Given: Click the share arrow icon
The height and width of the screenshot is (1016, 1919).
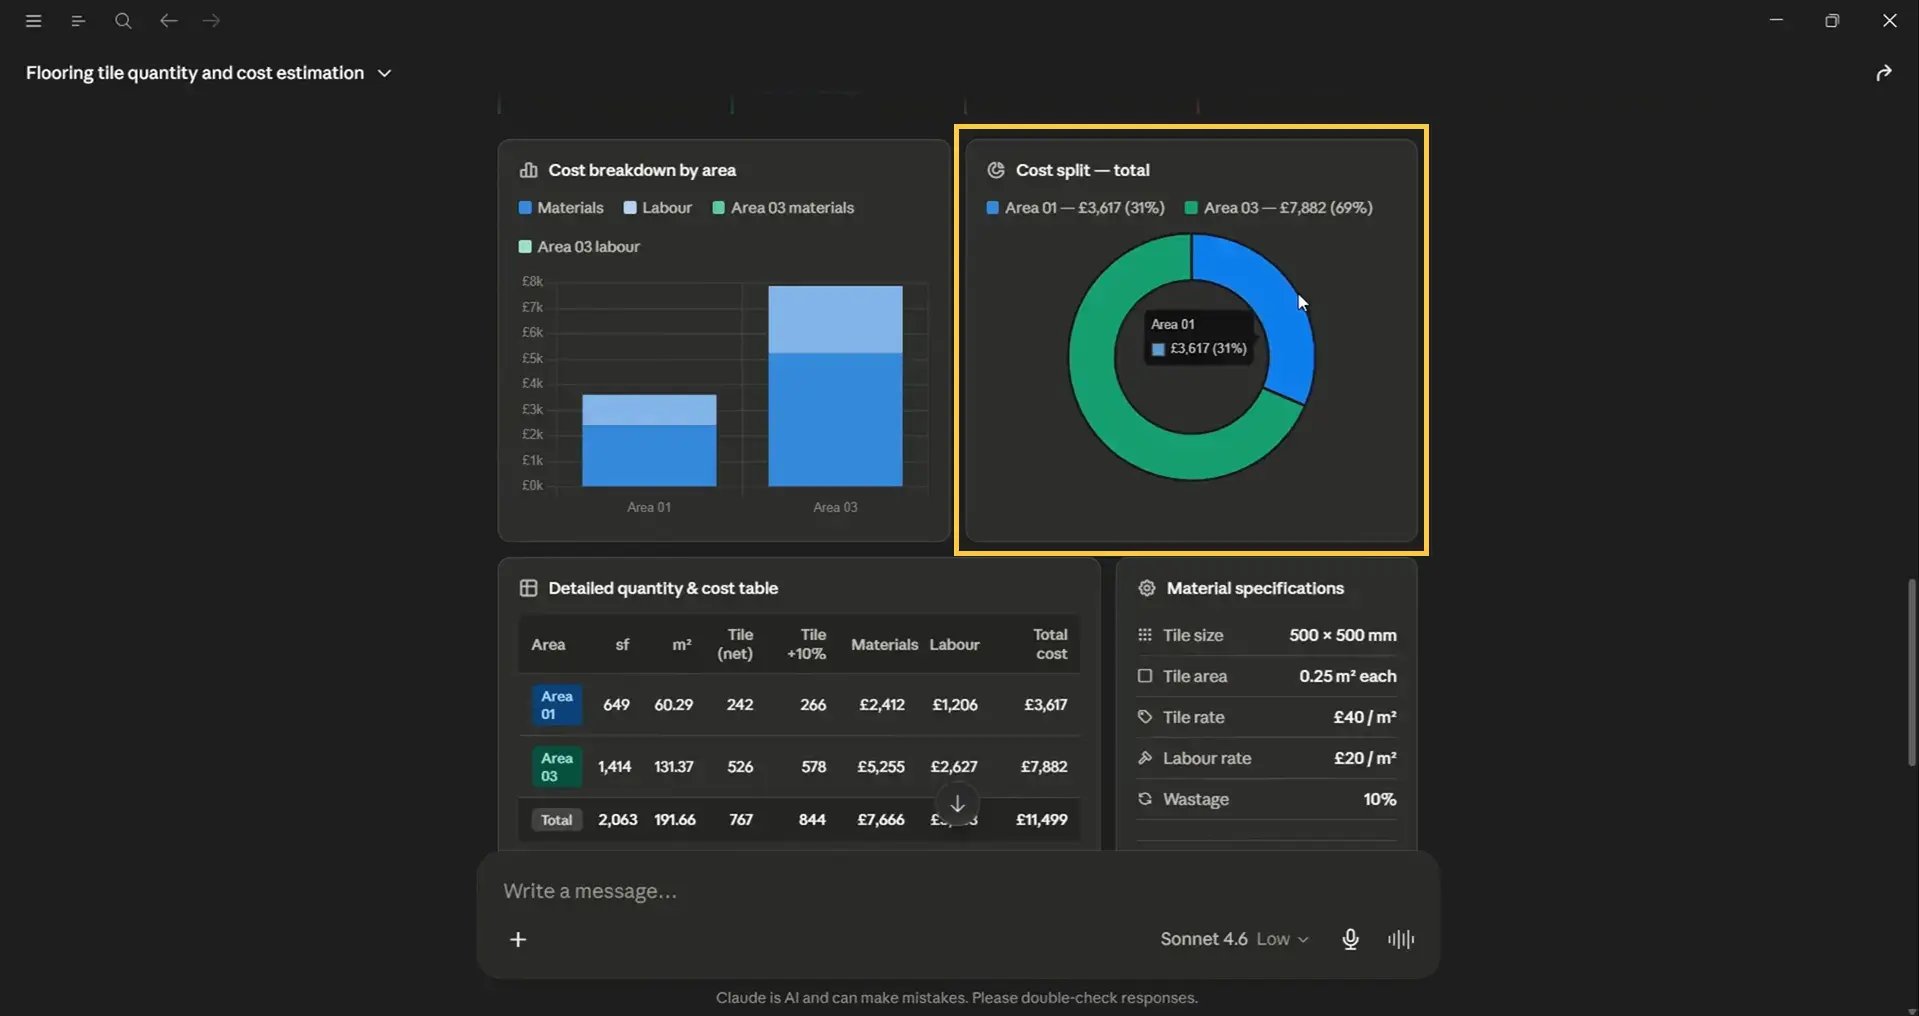Looking at the screenshot, I should pyautogui.click(x=1884, y=73).
